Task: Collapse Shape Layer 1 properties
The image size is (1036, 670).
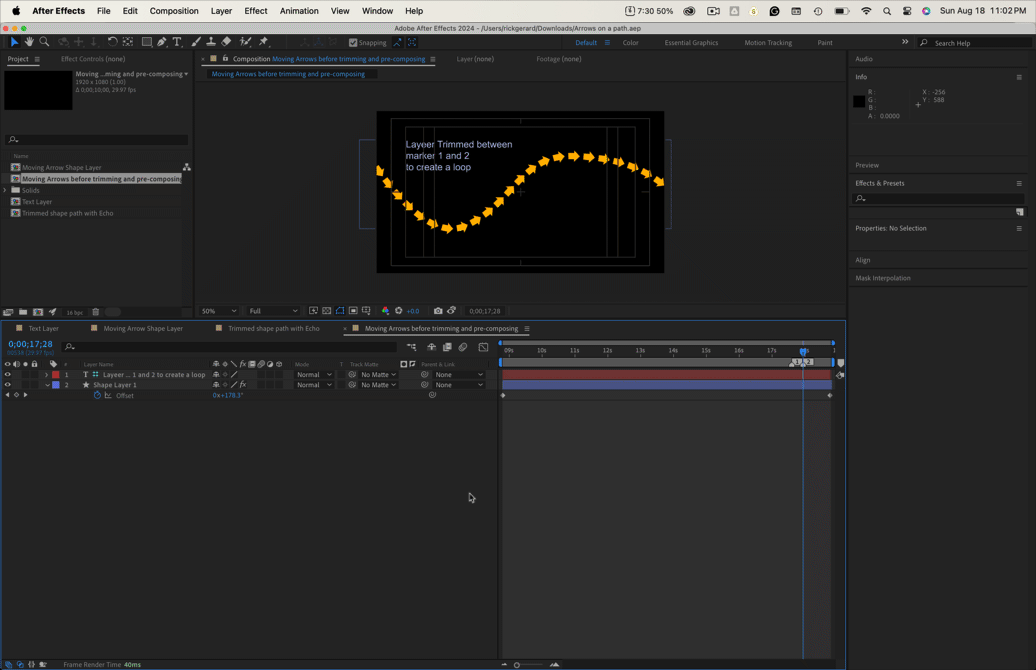Action: coord(47,385)
